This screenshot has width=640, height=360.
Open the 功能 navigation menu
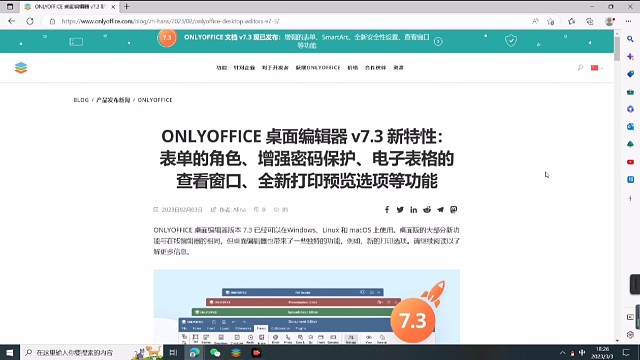[221, 68]
